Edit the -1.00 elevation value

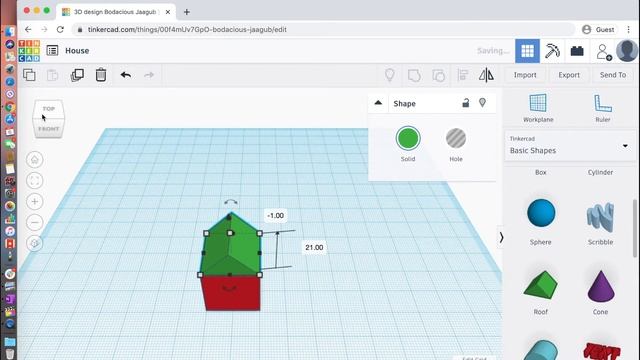(276, 216)
